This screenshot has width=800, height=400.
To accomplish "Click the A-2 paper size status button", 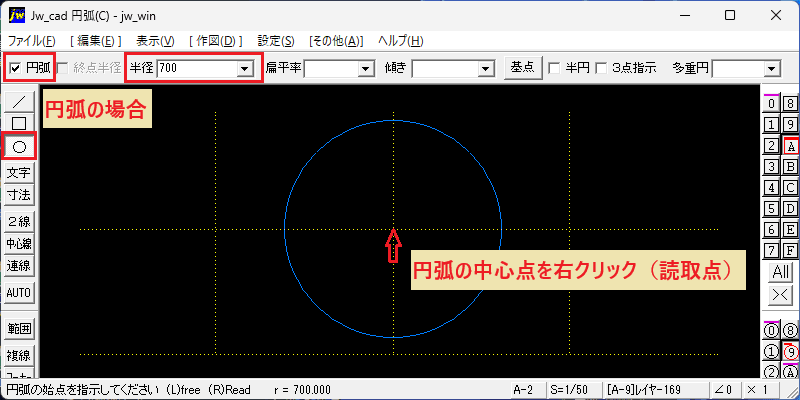I will coord(527,390).
